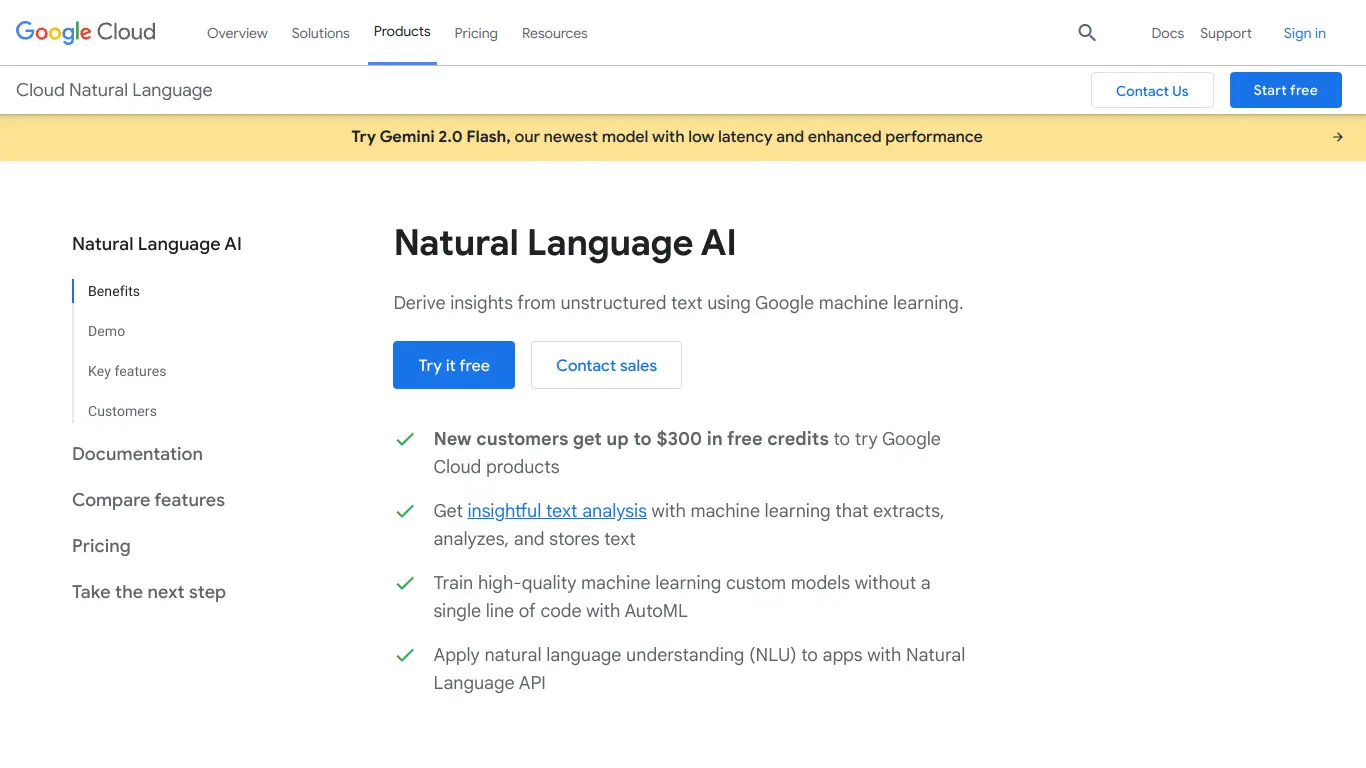This screenshot has height=768, width=1366.
Task: Open the Try Gemini 2.0 Flash banner text
Action: point(667,137)
